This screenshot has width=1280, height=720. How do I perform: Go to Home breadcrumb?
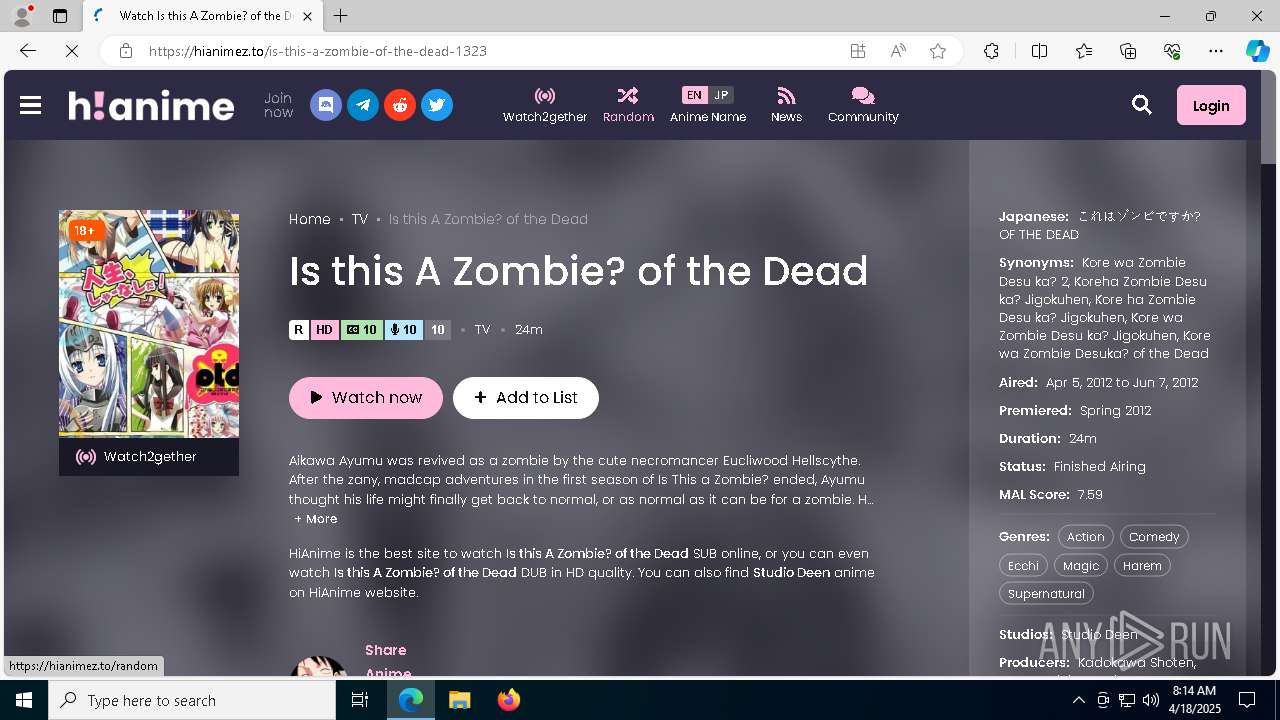pos(310,219)
